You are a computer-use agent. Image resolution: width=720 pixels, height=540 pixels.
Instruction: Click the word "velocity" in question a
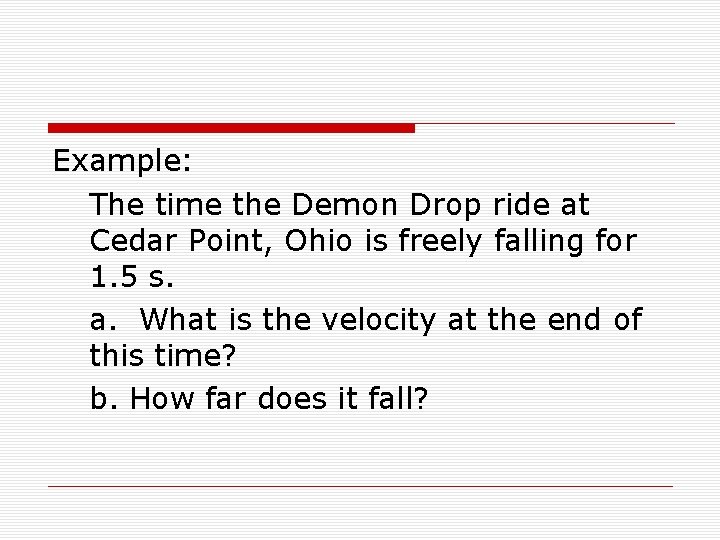tap(378, 320)
